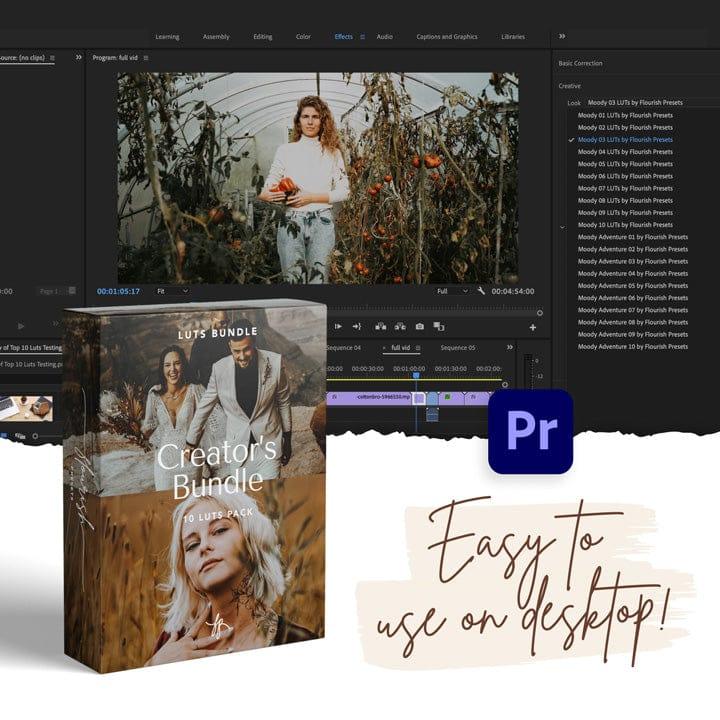Choose Moody Adventure 05 by Flourish Presets
This screenshot has width=720, height=720.
click(632, 286)
